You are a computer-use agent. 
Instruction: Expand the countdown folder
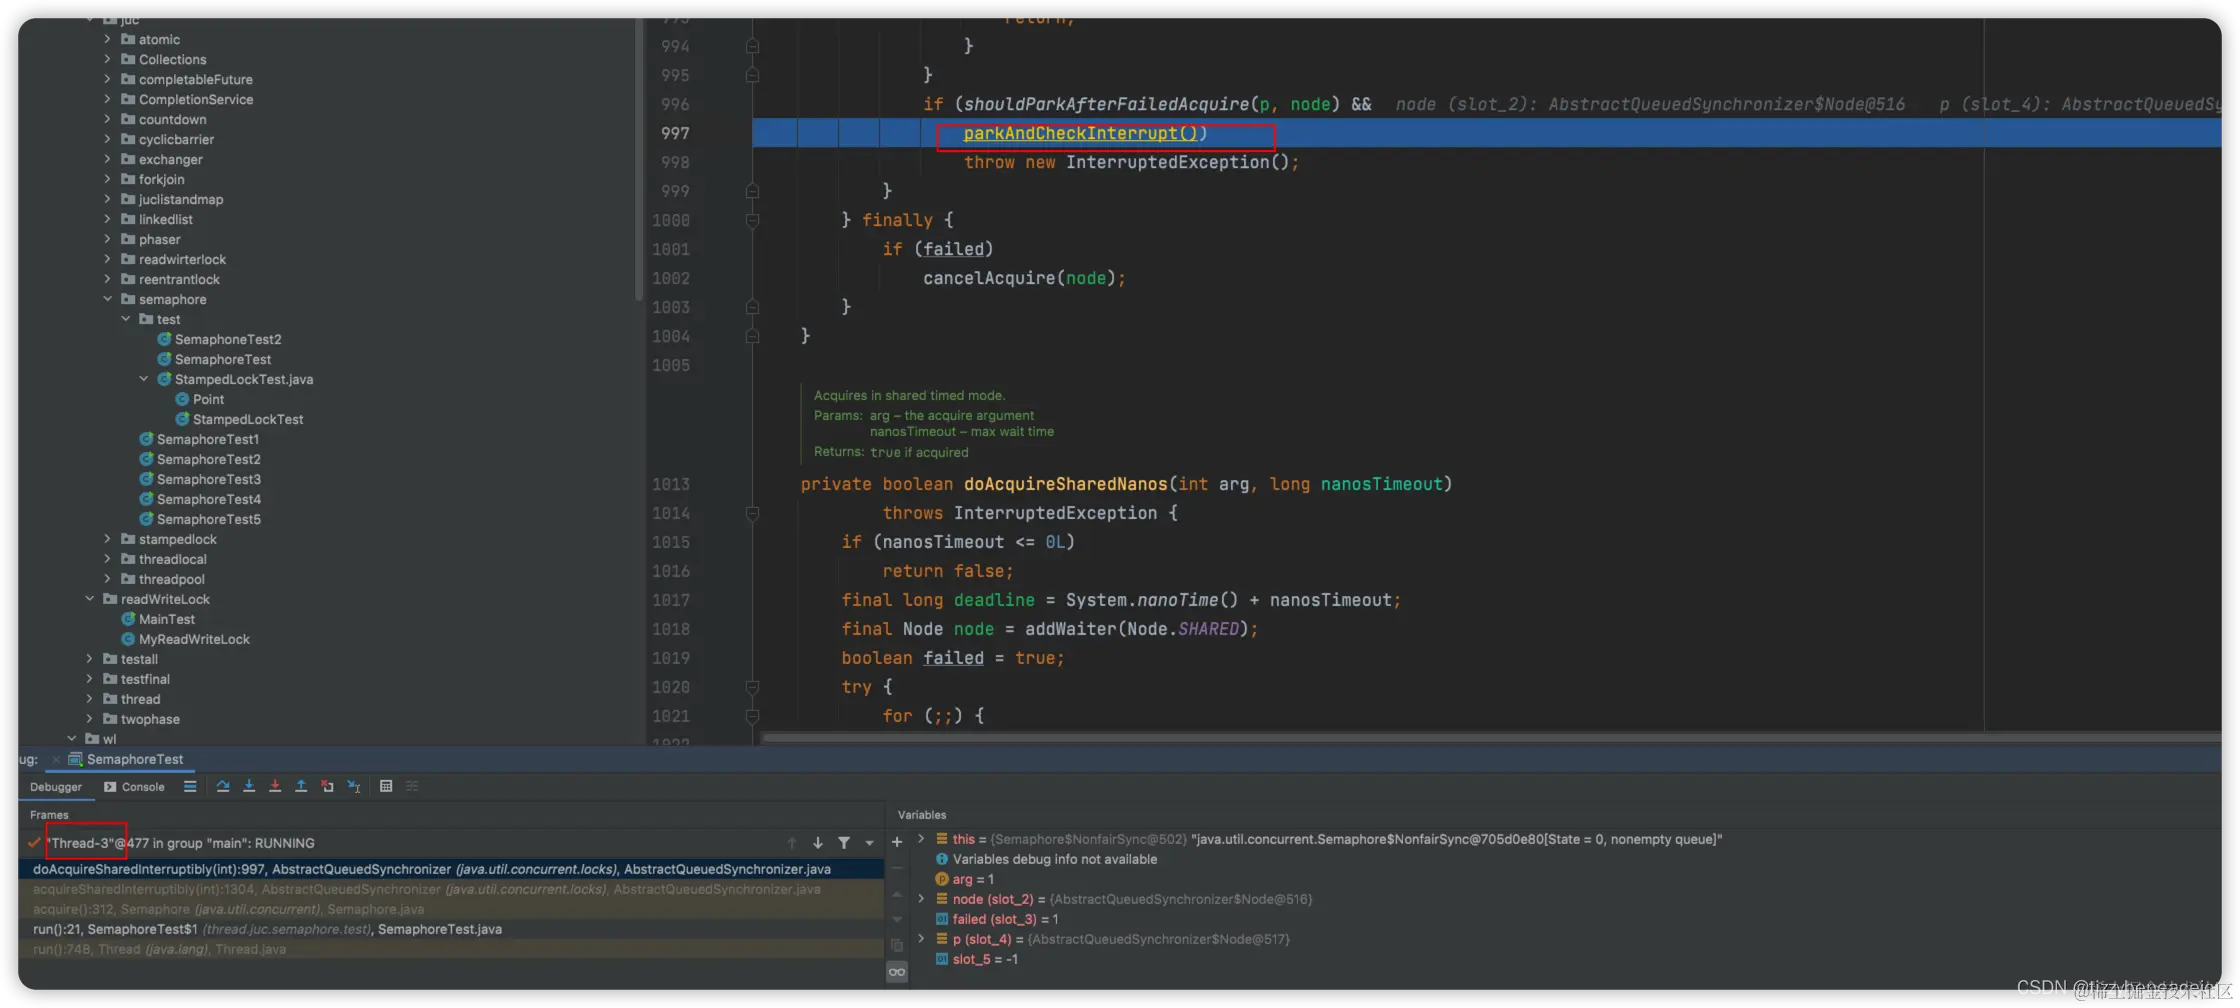(x=108, y=119)
